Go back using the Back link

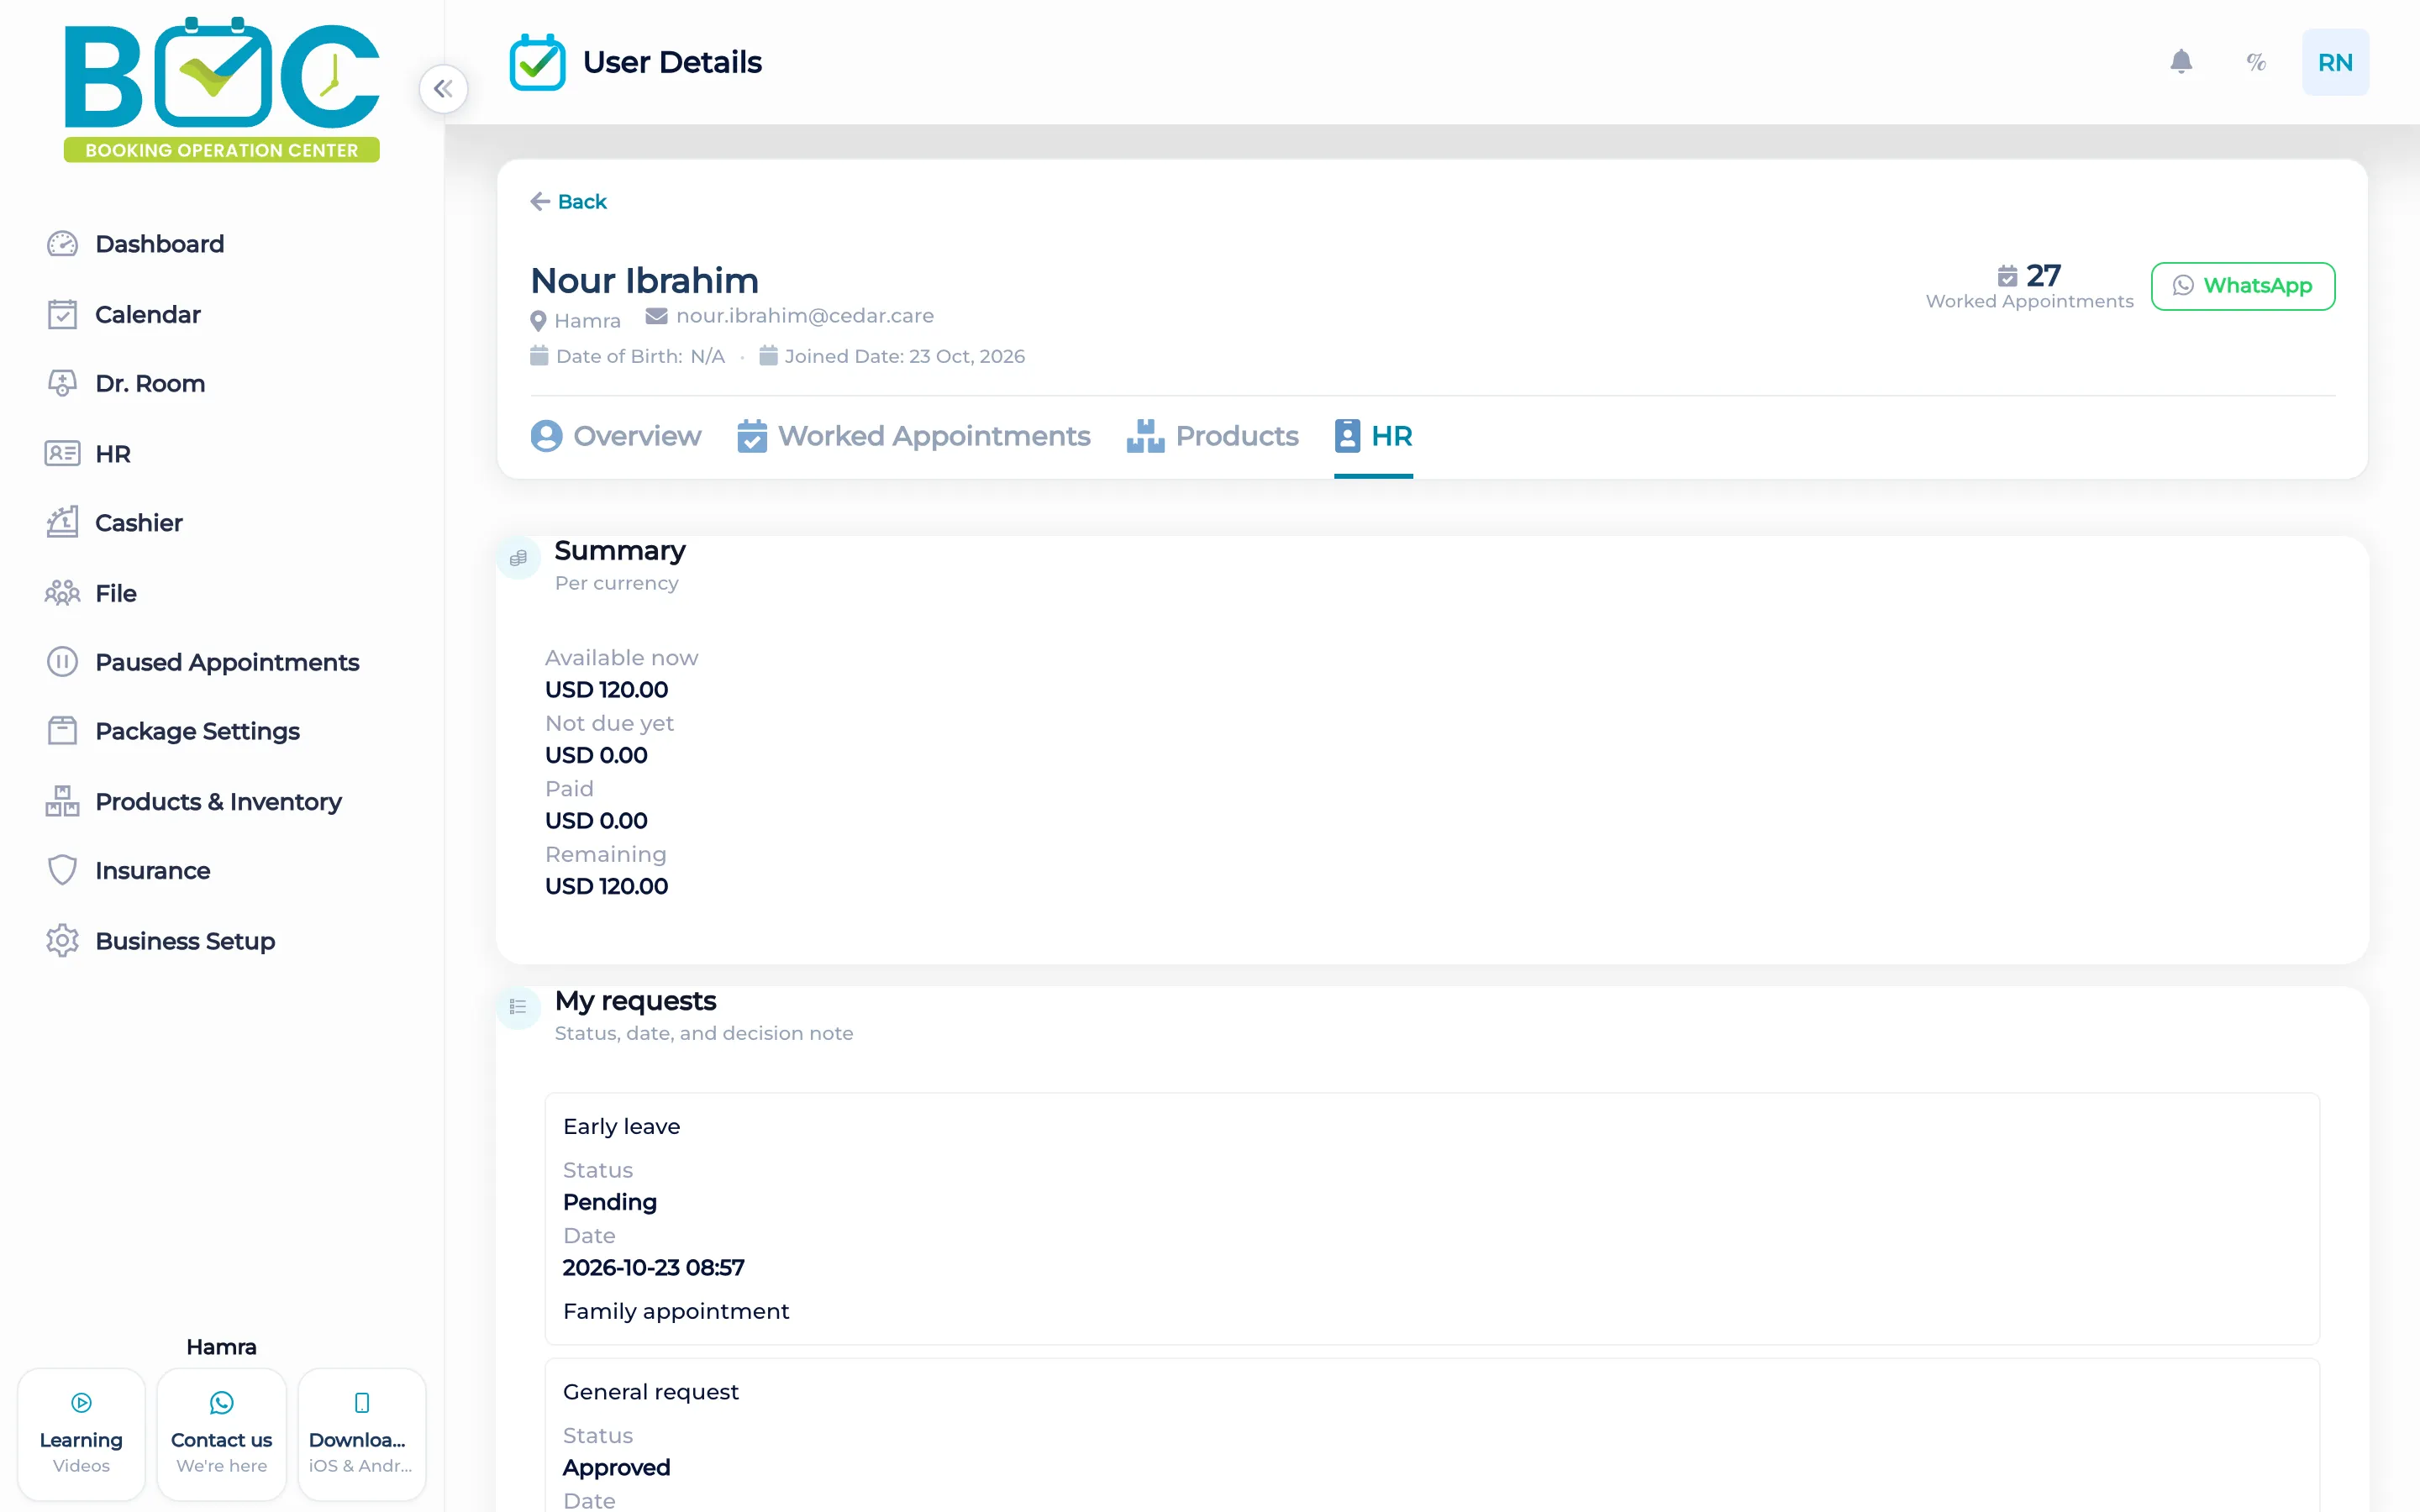click(568, 202)
